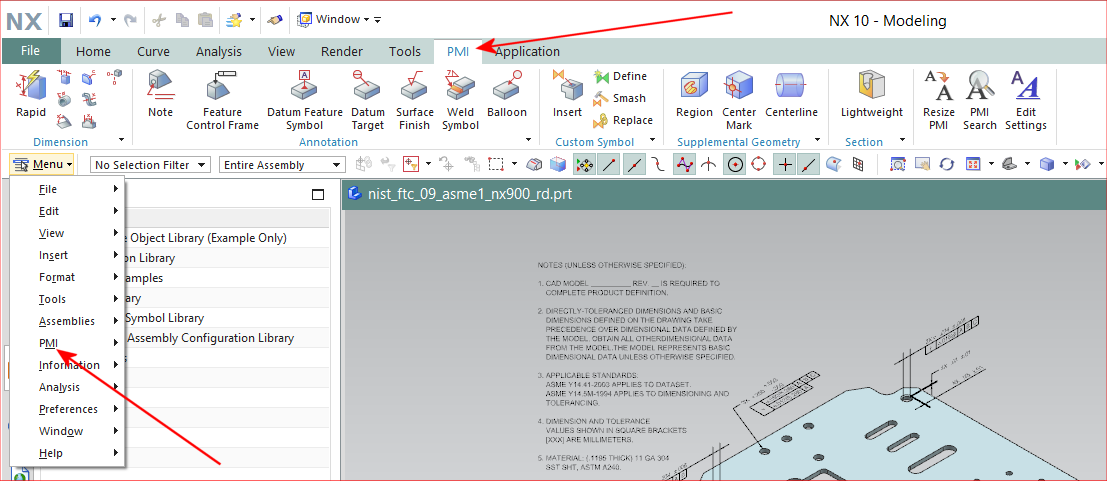The image size is (1107, 481).
Task: Toggle Existing Point snap option
Action: pyautogui.click(x=785, y=165)
